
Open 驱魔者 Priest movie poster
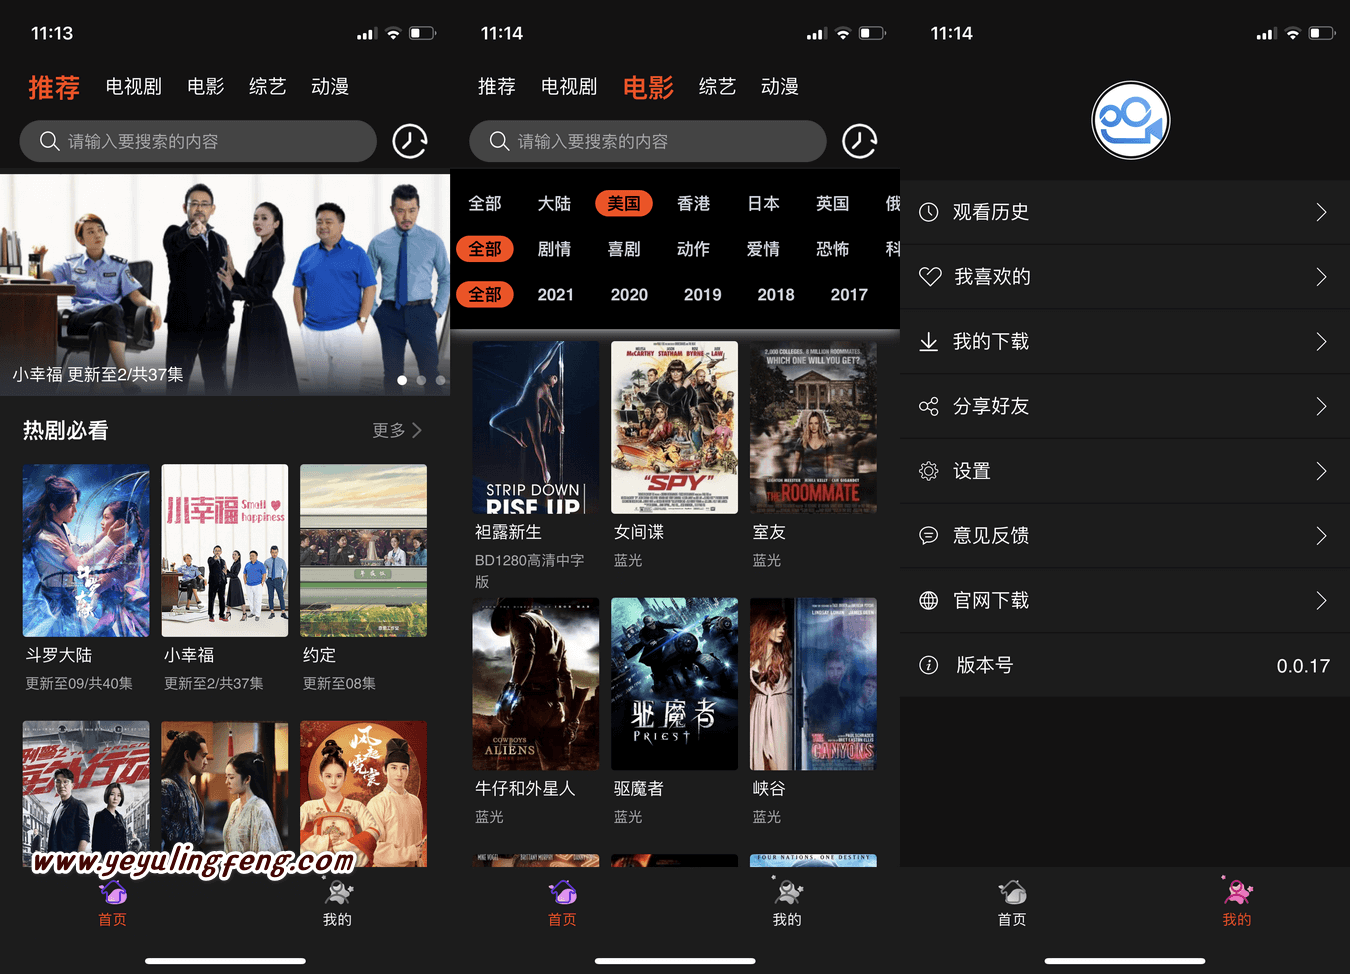[x=675, y=684]
